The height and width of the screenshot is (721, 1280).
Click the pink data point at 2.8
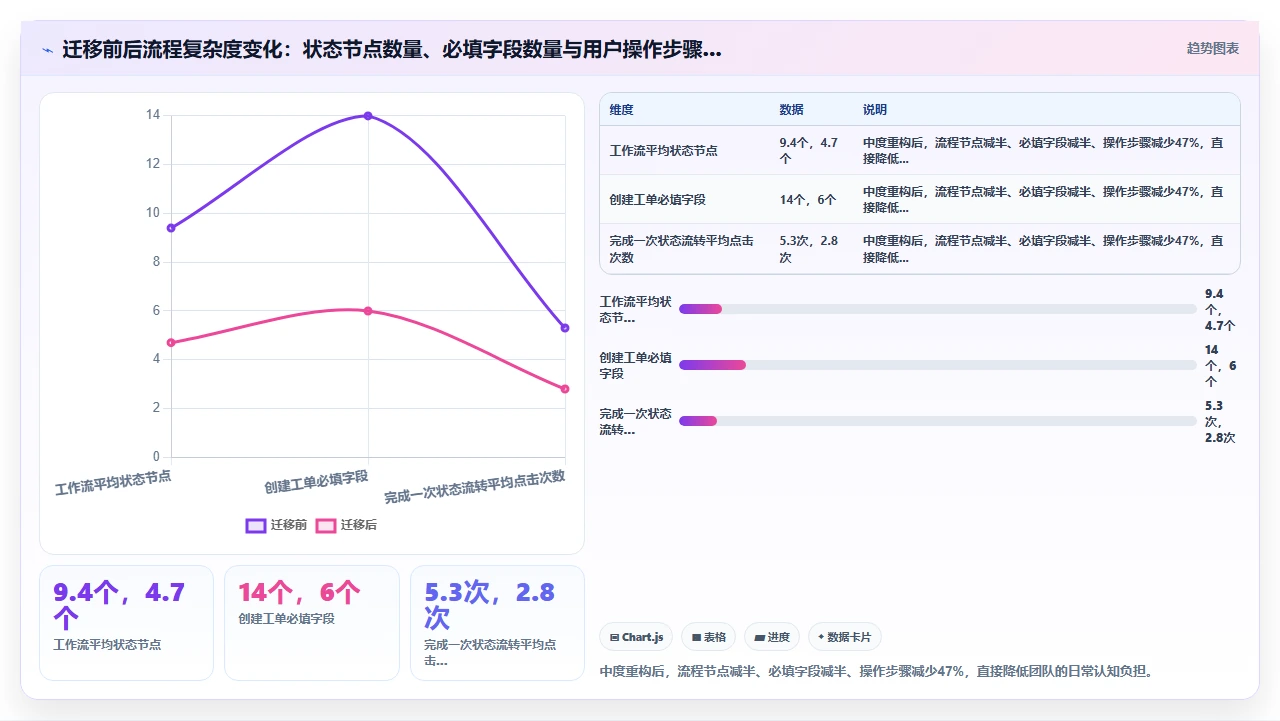[565, 389]
